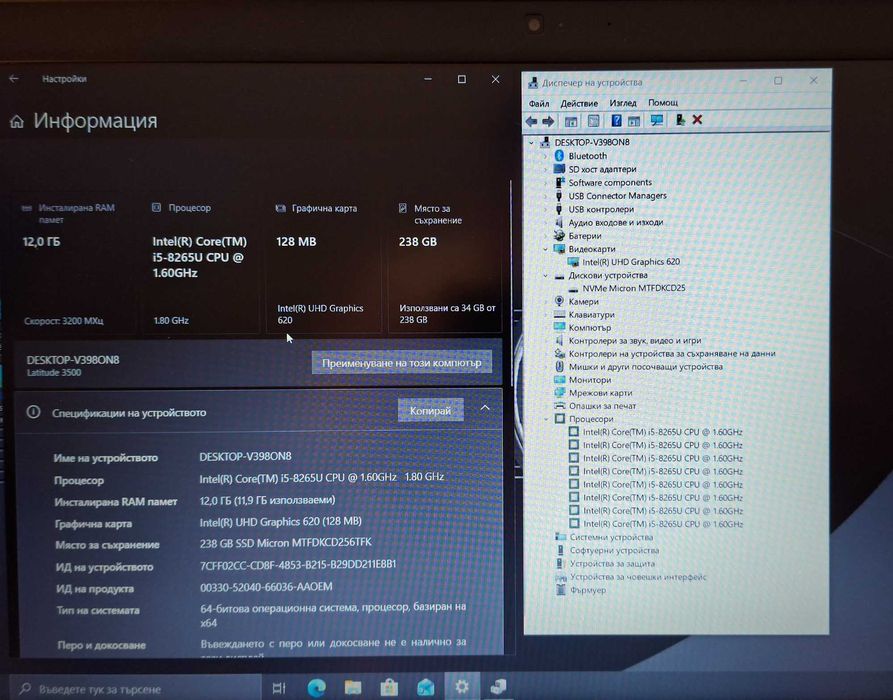Click Settings gear on the taskbar
Screen dimensions: 893x700
pos(462,687)
